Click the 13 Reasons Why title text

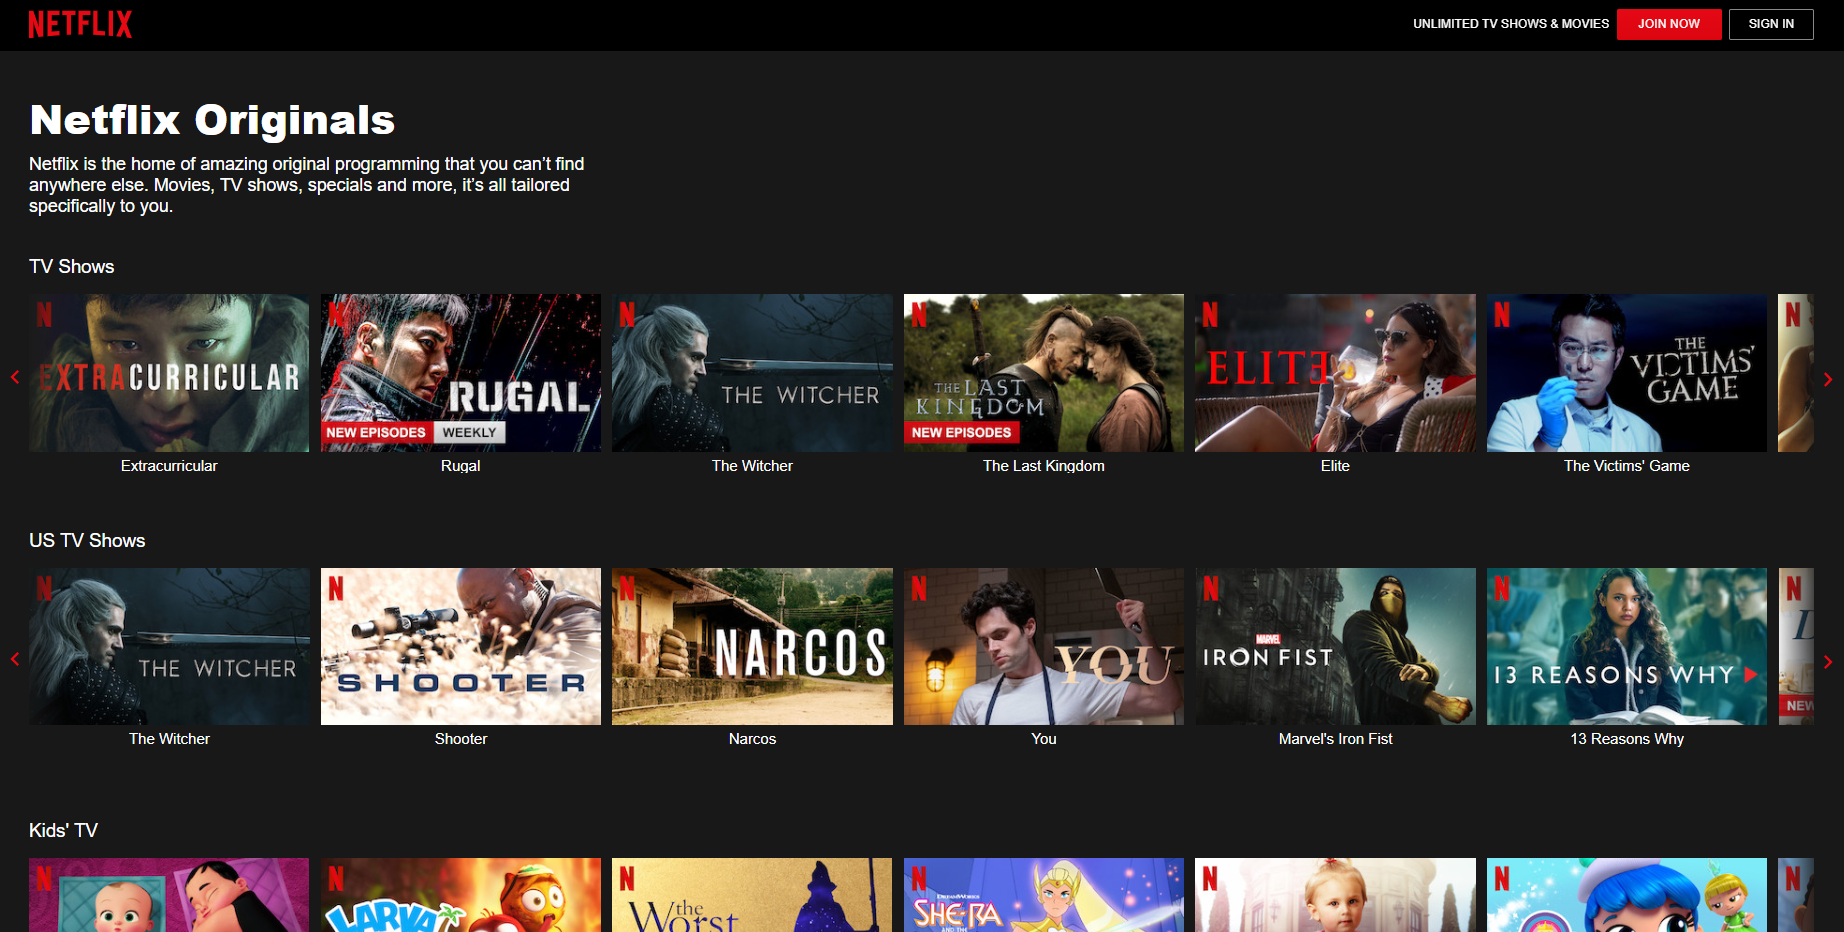1626,738
